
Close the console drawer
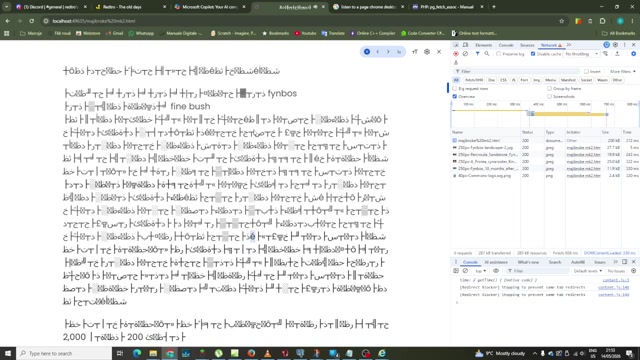[633, 262]
